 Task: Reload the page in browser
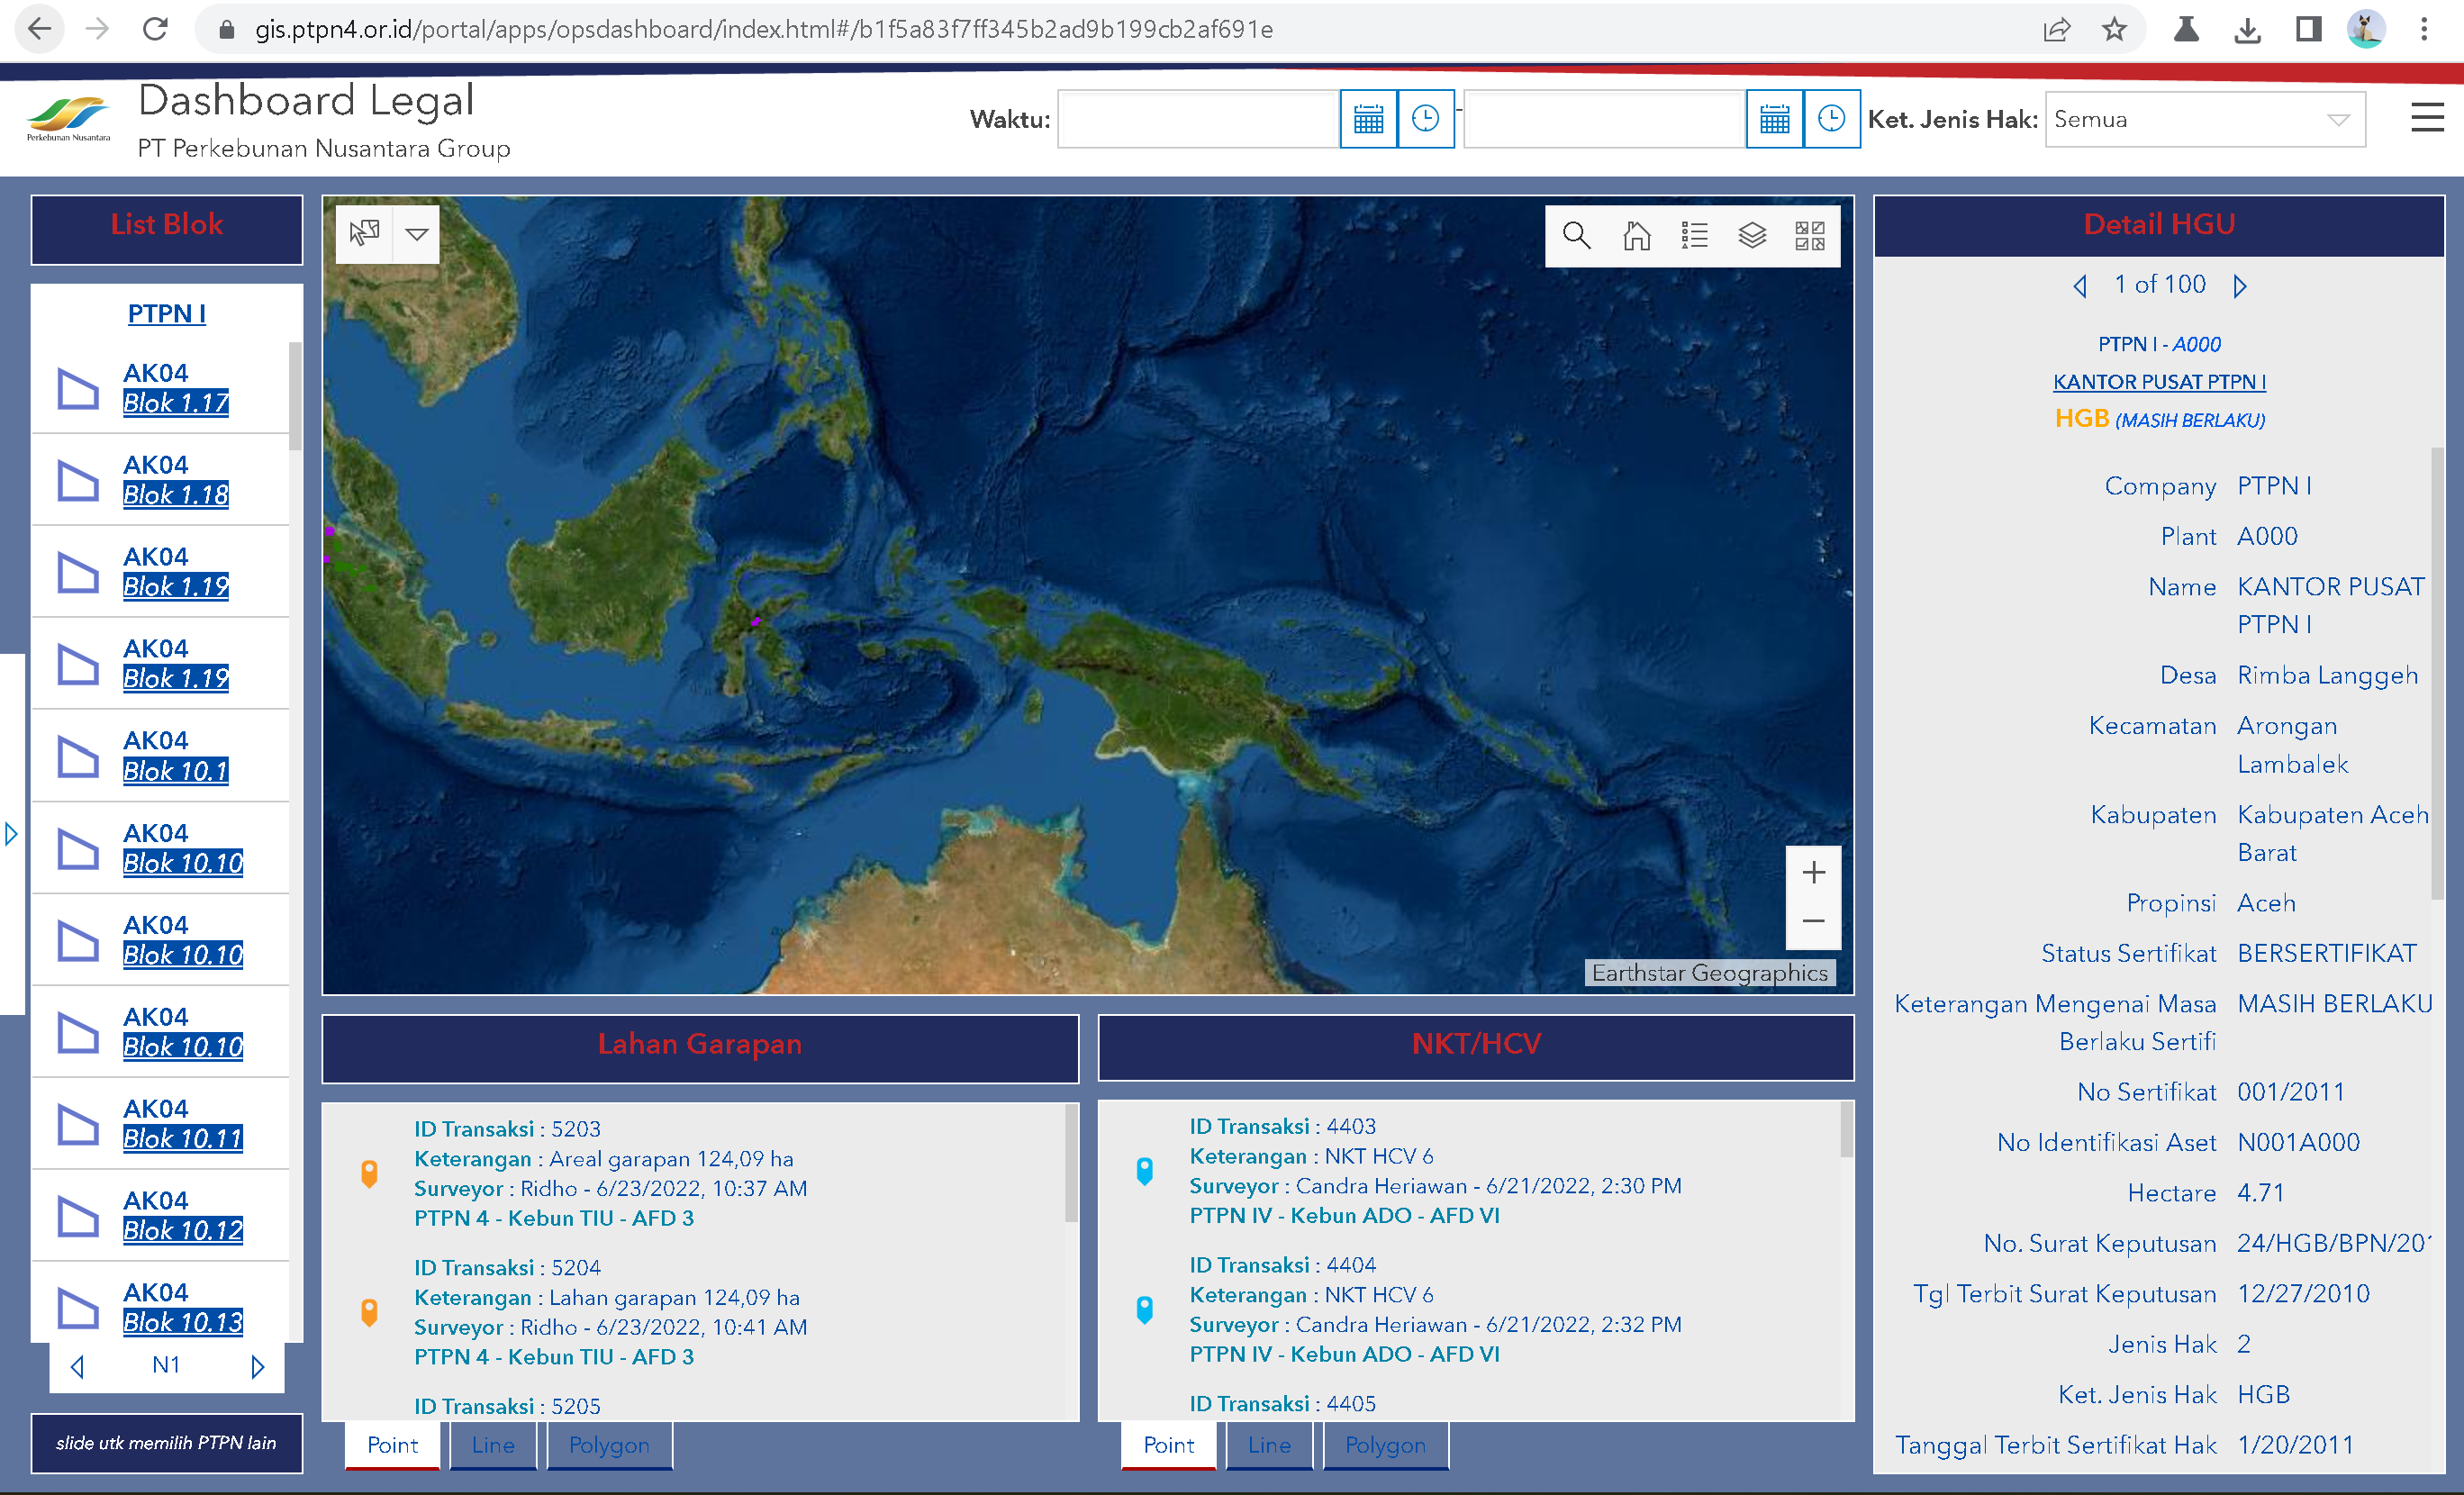coord(155,29)
